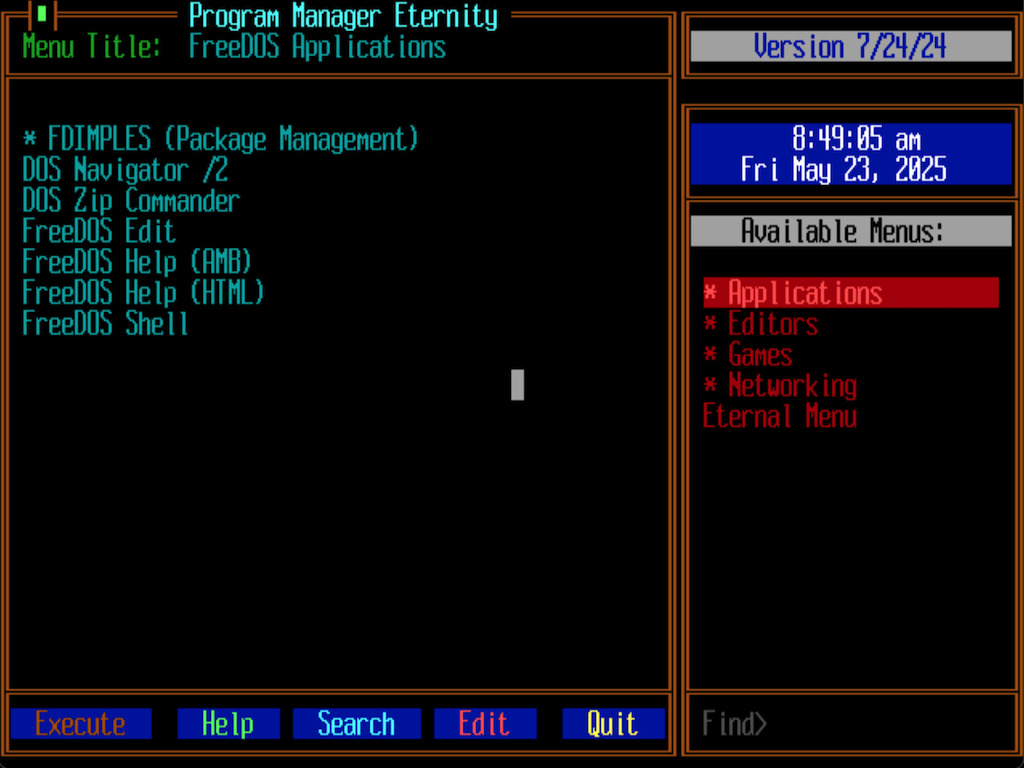Image resolution: width=1024 pixels, height=768 pixels.
Task: Open the Networking menu
Action: pyautogui.click(x=791, y=386)
